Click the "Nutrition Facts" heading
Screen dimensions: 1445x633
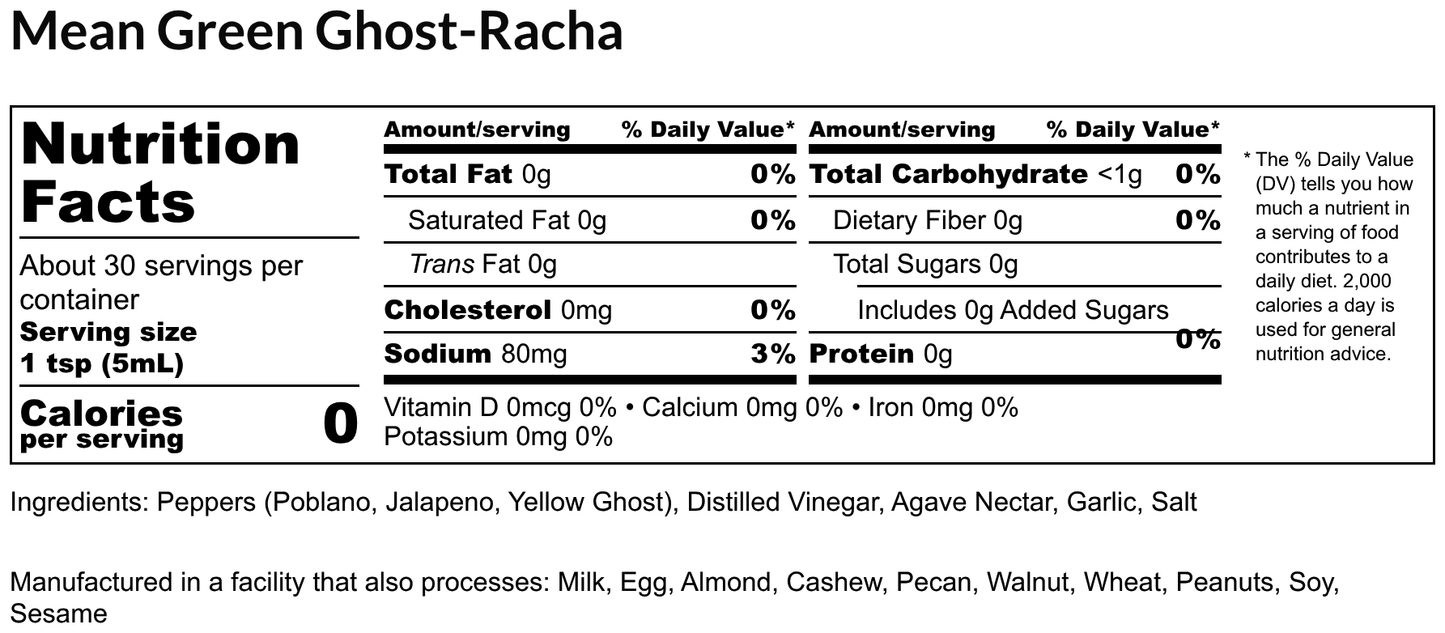160,172
